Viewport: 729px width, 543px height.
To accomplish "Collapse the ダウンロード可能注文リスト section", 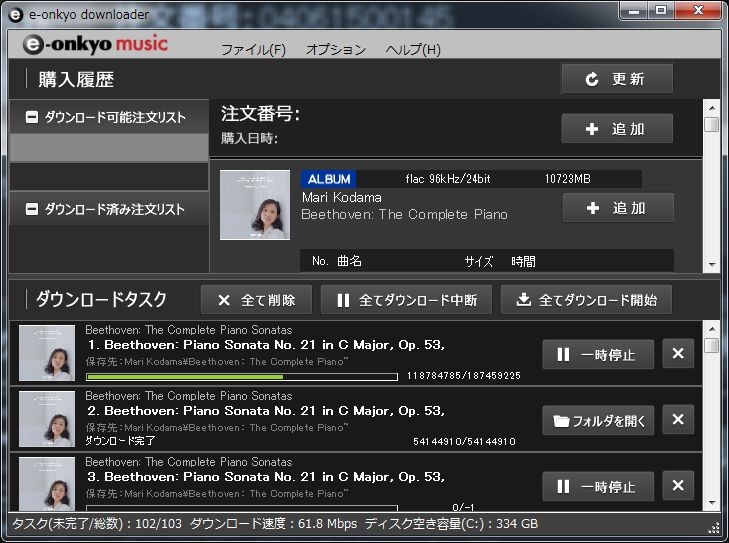I will [x=32, y=117].
